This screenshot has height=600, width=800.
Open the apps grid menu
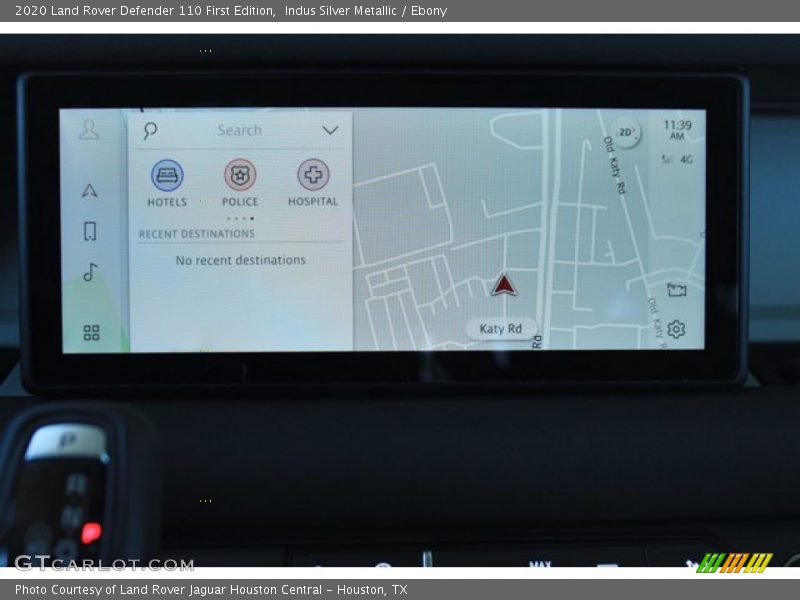91,333
